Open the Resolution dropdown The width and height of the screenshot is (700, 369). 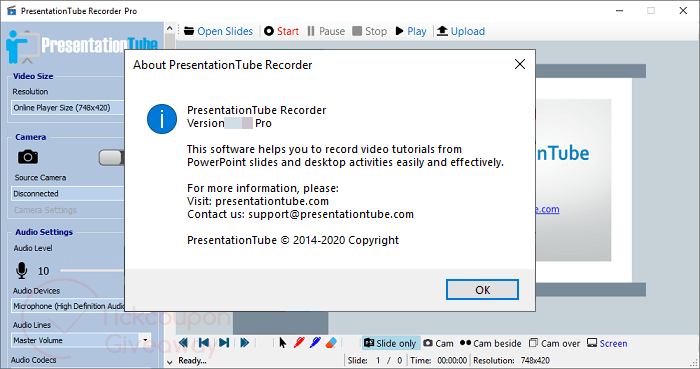tap(67, 108)
